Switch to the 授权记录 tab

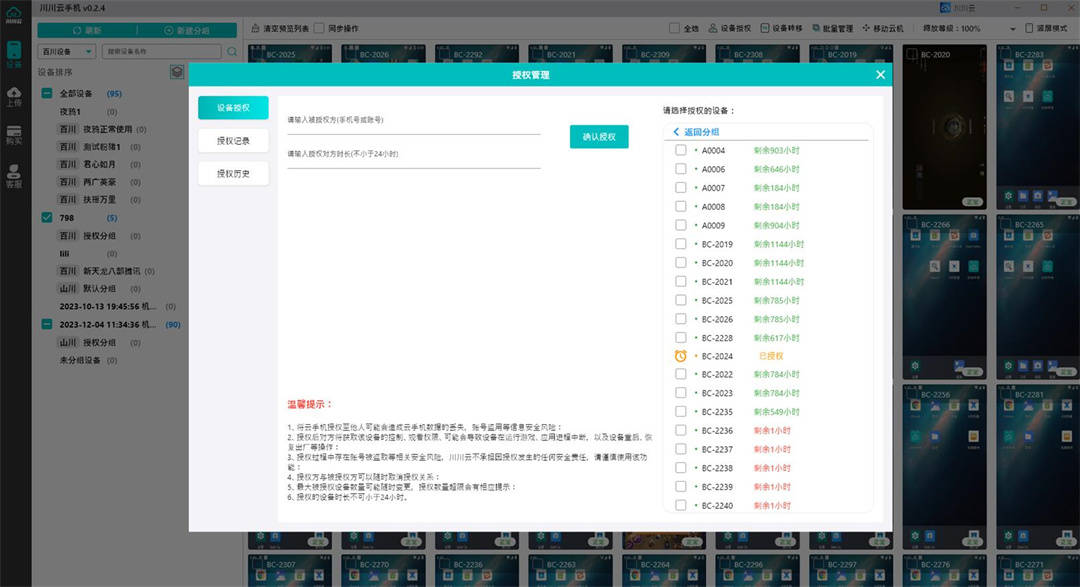click(233, 140)
